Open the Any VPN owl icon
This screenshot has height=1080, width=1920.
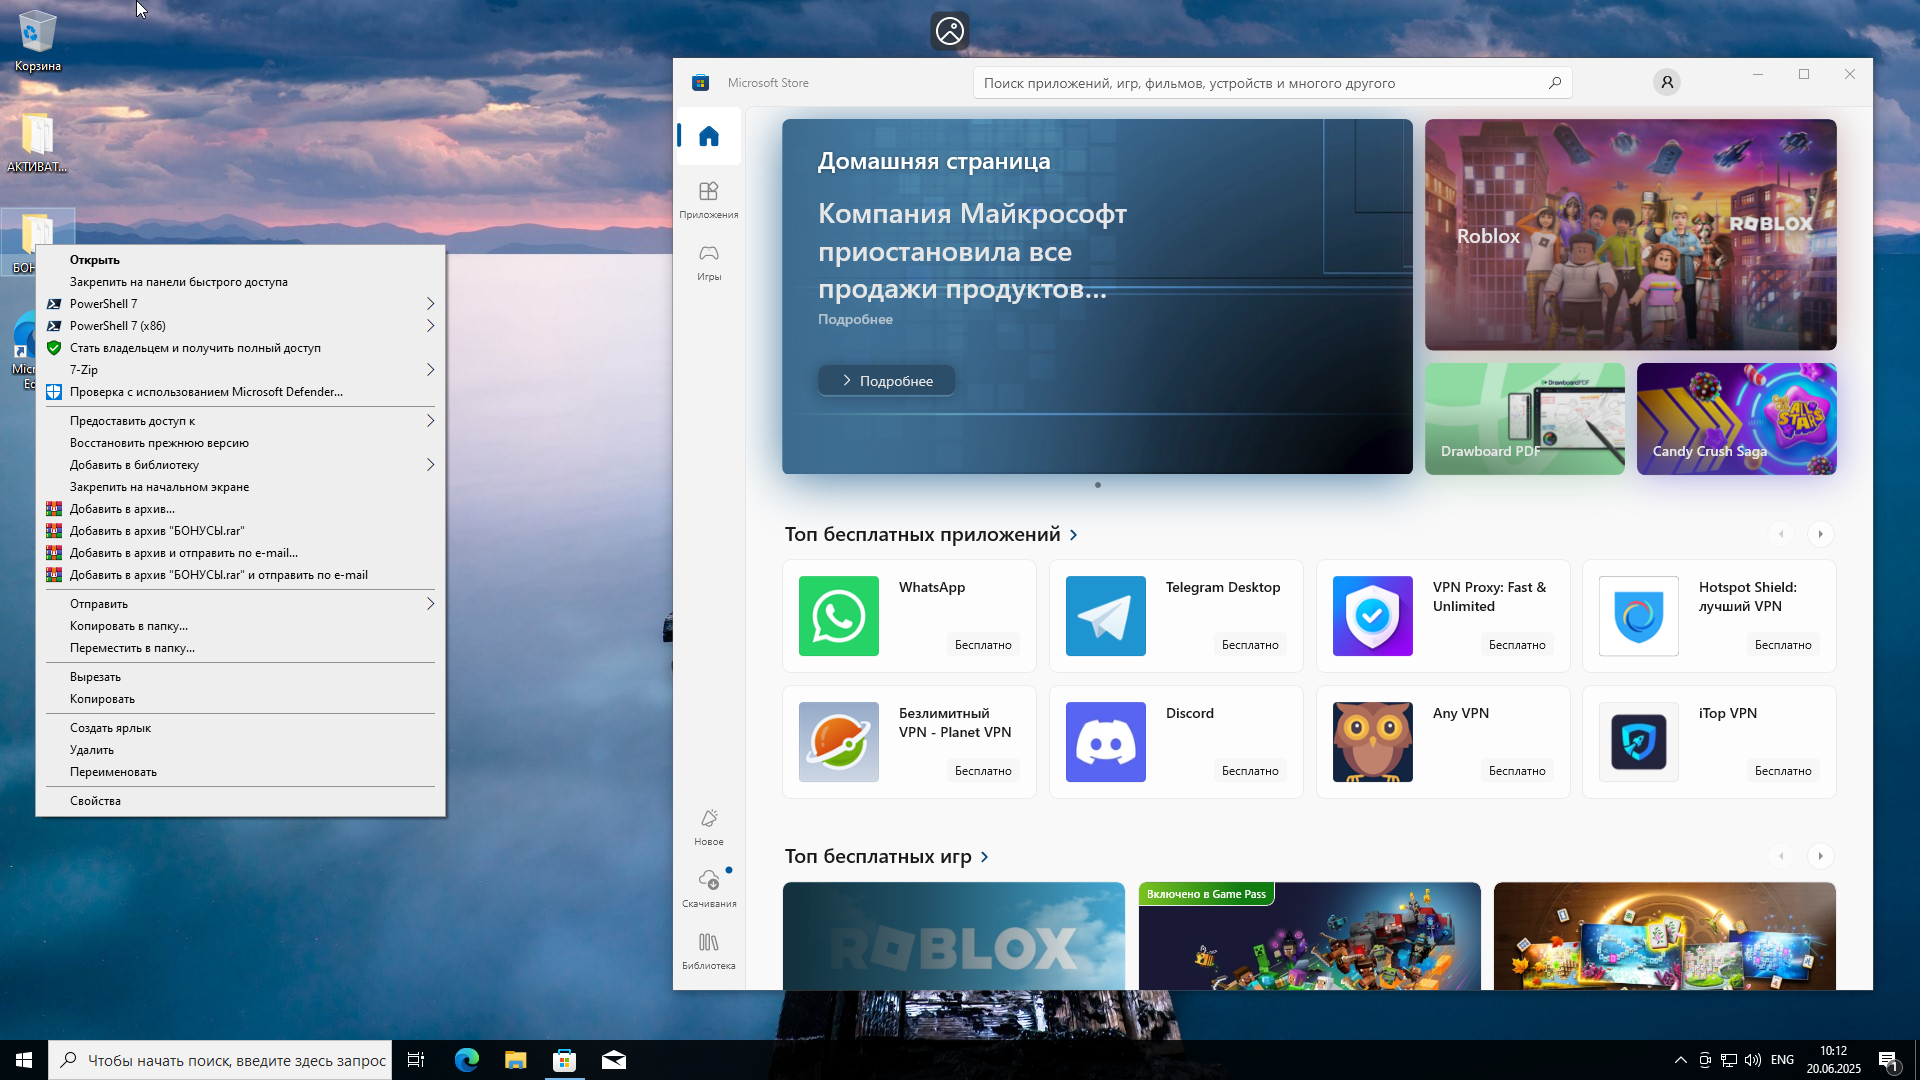click(x=1373, y=742)
